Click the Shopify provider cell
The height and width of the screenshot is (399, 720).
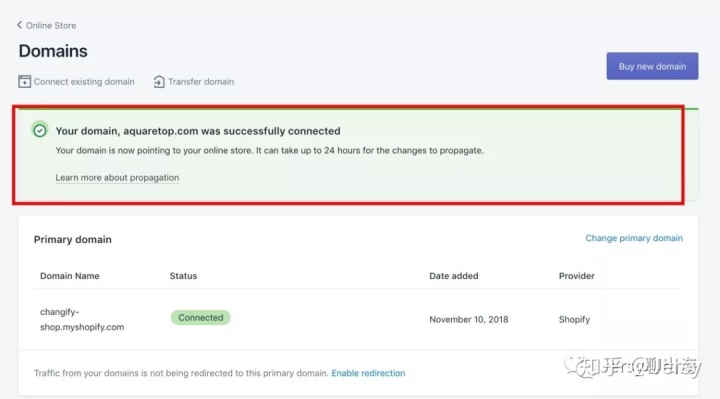pos(574,320)
